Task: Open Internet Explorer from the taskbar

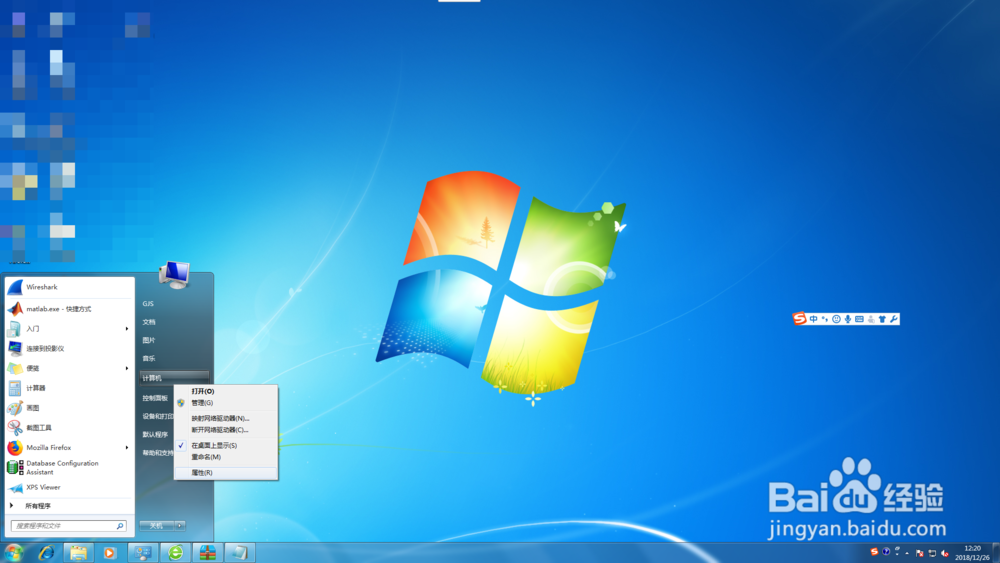Action: click(46, 553)
